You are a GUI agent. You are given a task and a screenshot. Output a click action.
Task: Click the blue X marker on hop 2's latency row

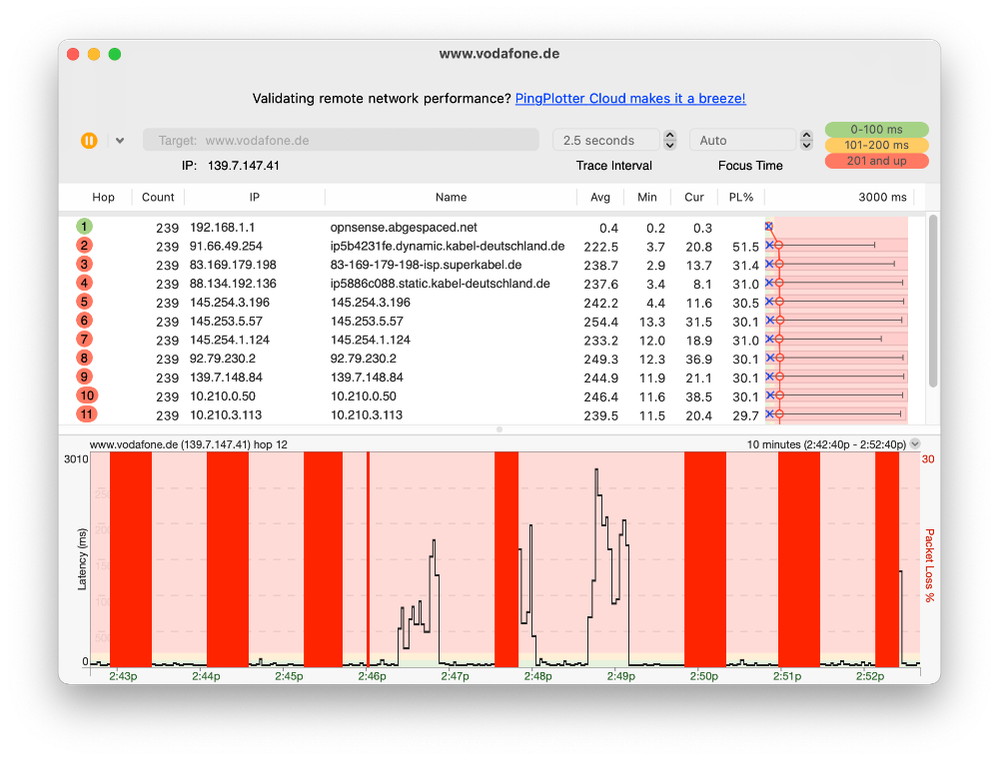click(770, 246)
